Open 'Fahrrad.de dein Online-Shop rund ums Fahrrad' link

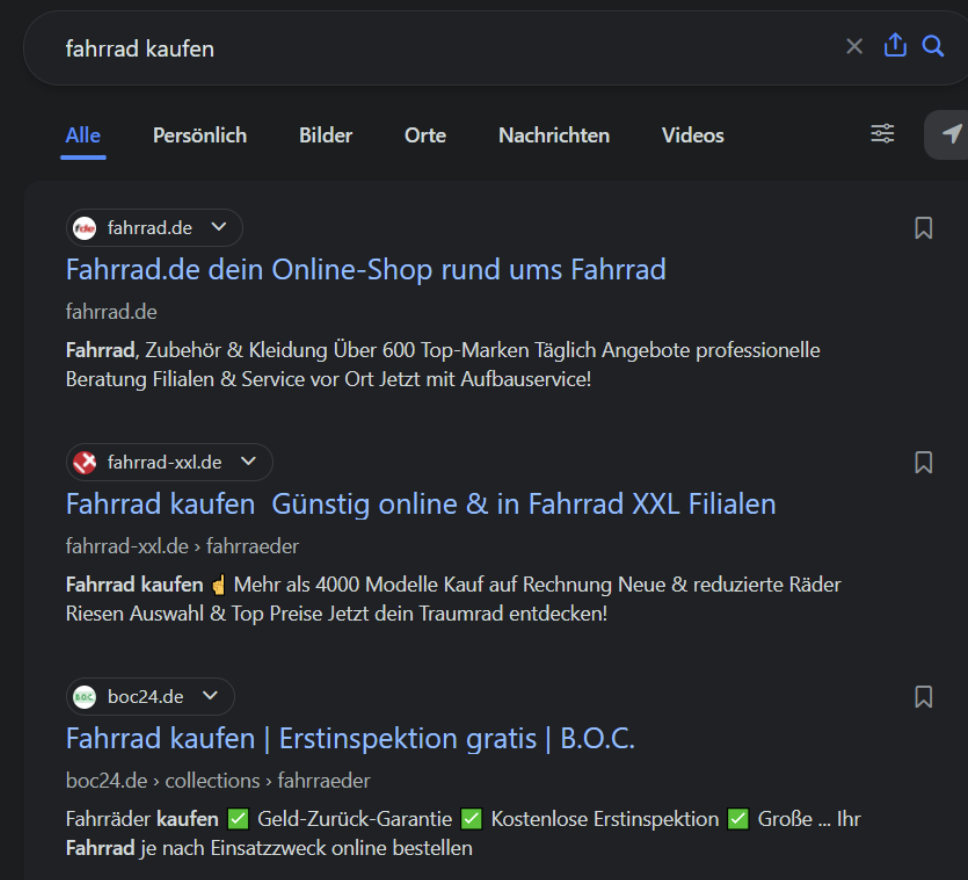(x=365, y=269)
